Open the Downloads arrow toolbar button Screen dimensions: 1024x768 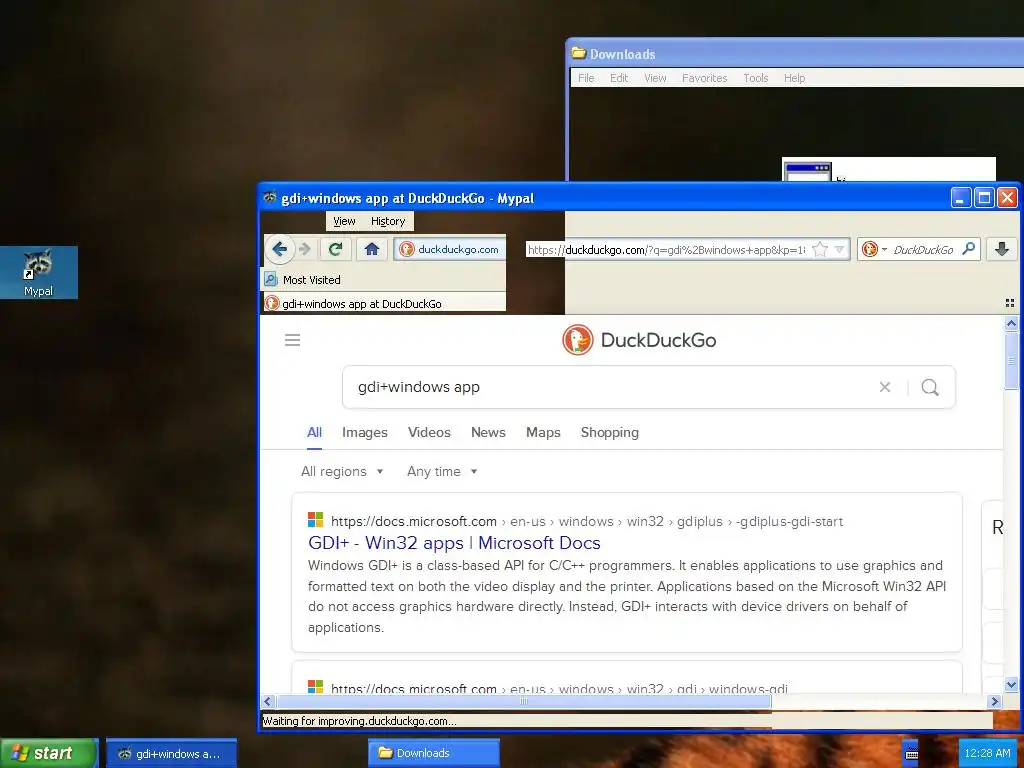(1002, 249)
